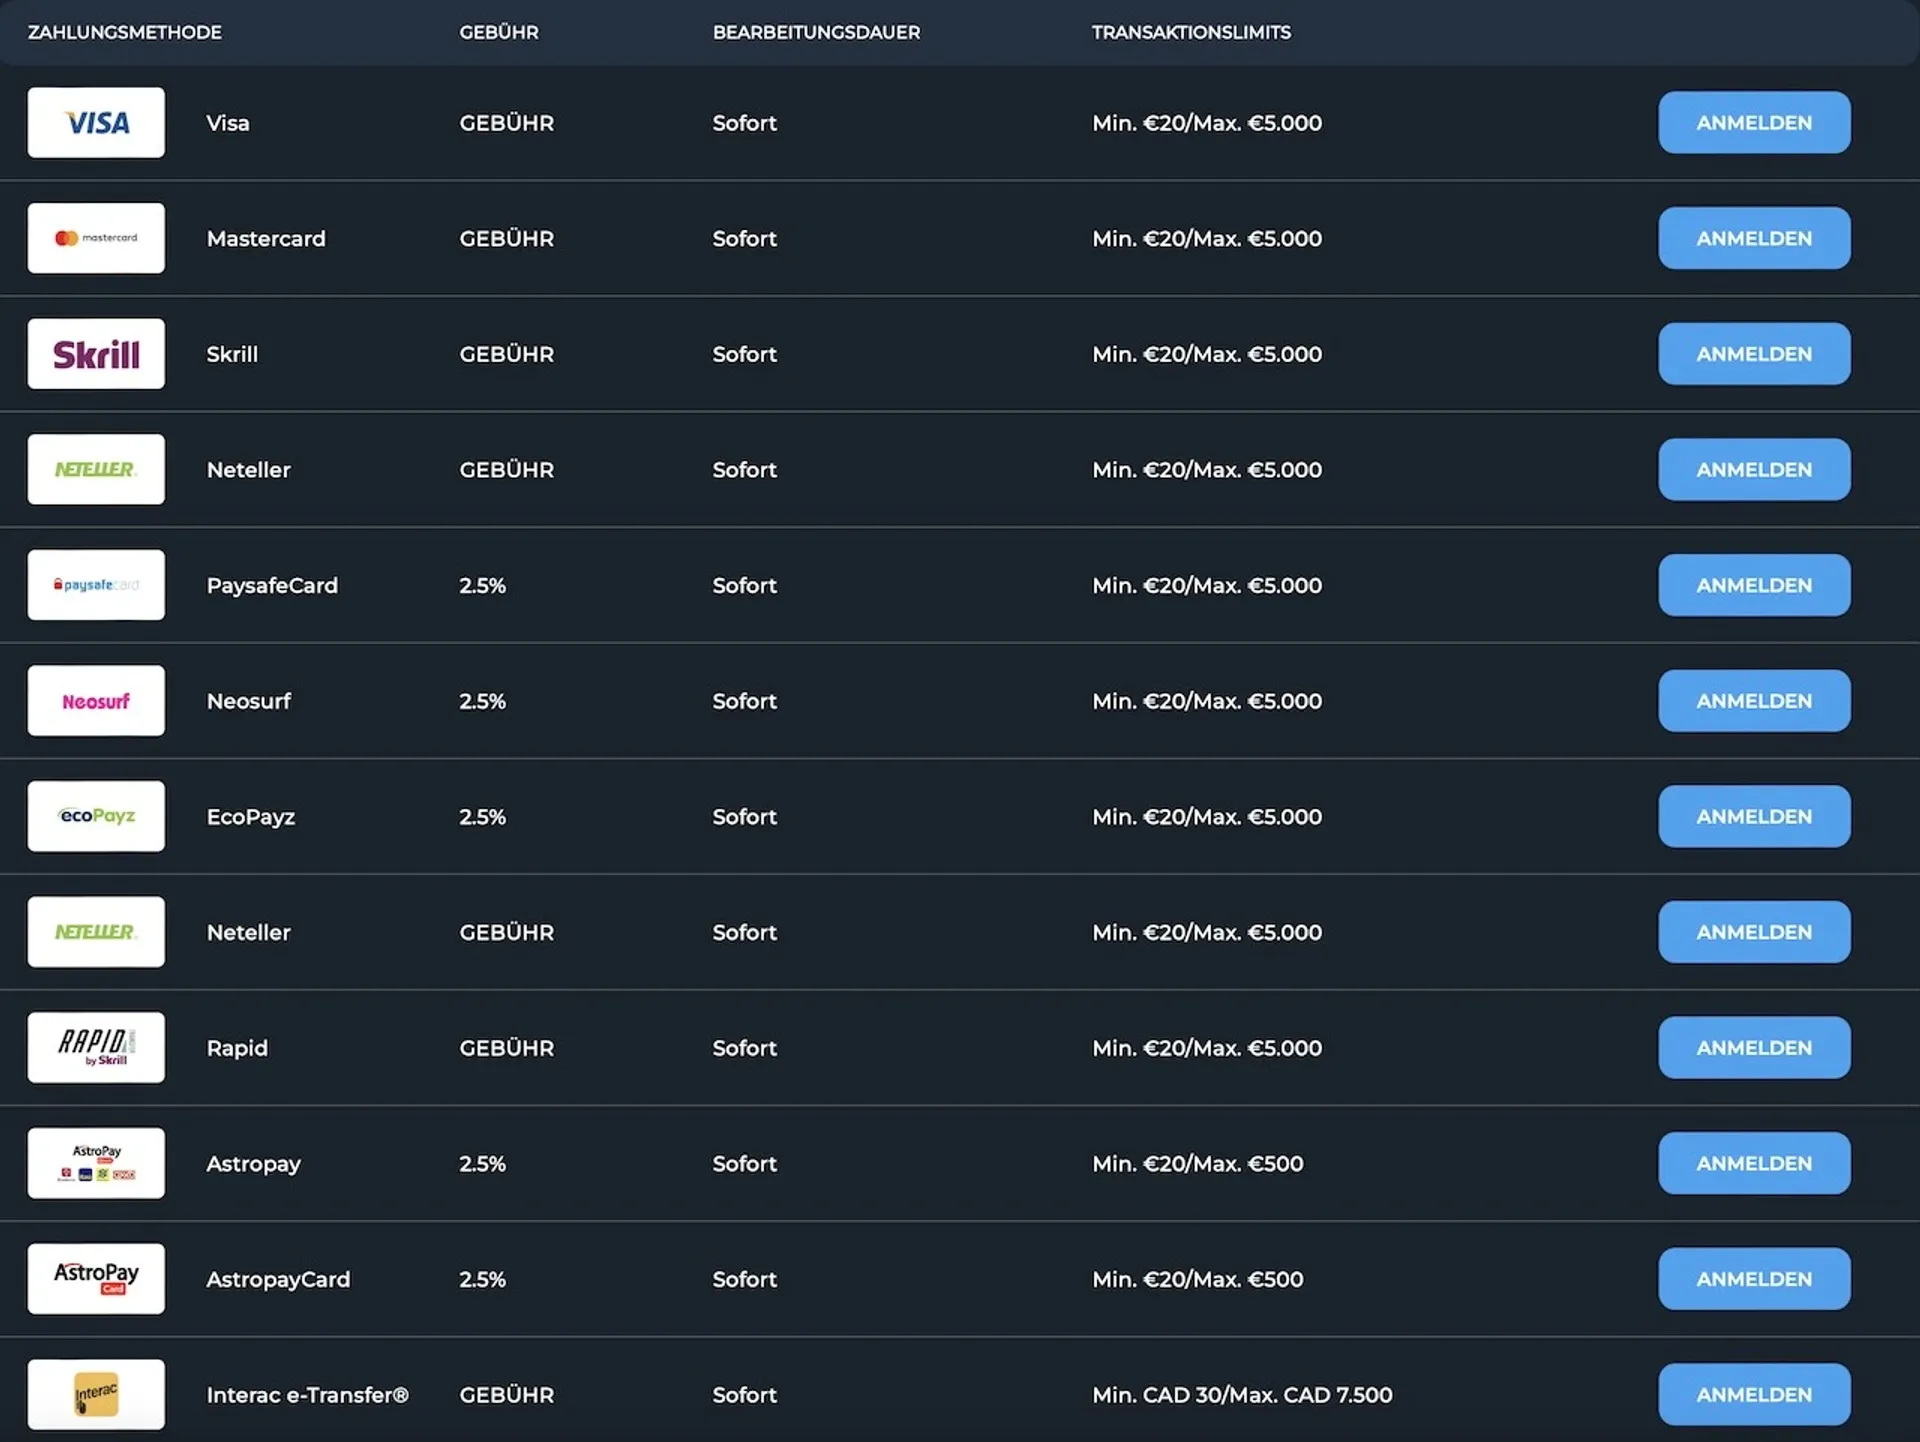The height and width of the screenshot is (1442, 1920).
Task: Click the AstroPay Card logo icon
Action: point(96,1279)
